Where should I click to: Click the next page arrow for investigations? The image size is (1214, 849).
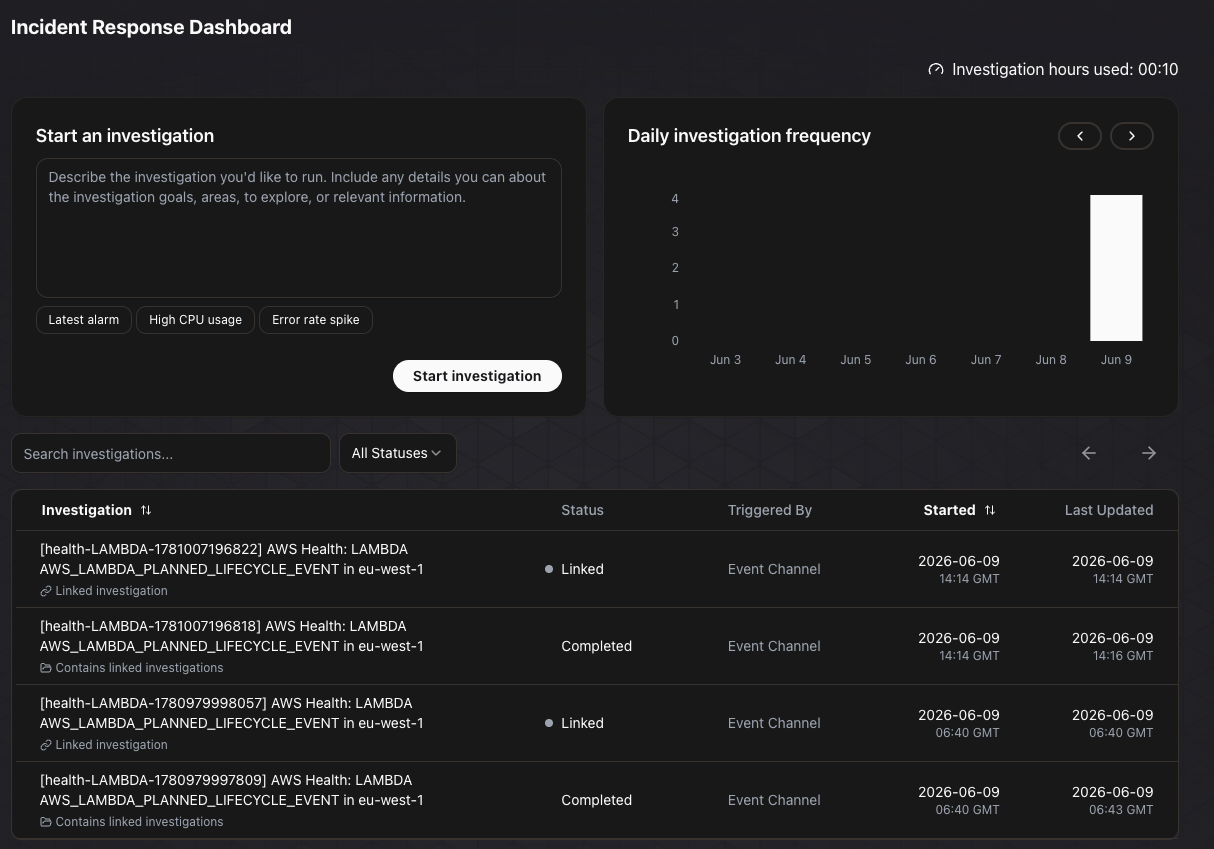[x=1149, y=453]
